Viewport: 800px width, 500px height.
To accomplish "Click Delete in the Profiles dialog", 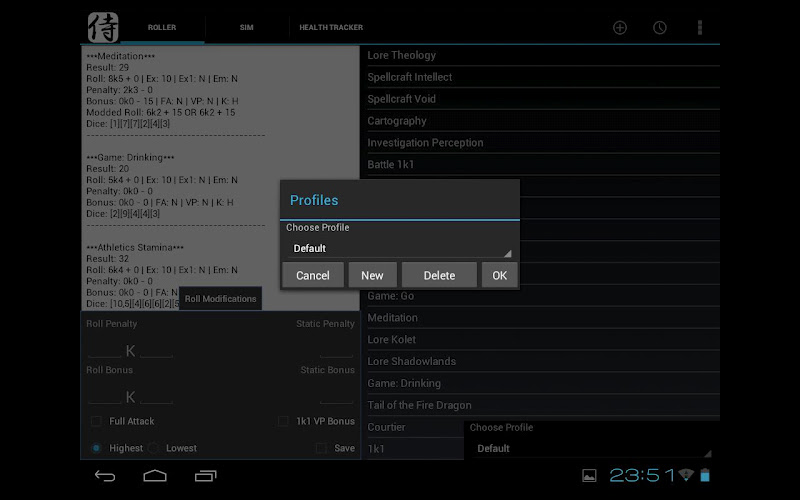I will point(439,276).
